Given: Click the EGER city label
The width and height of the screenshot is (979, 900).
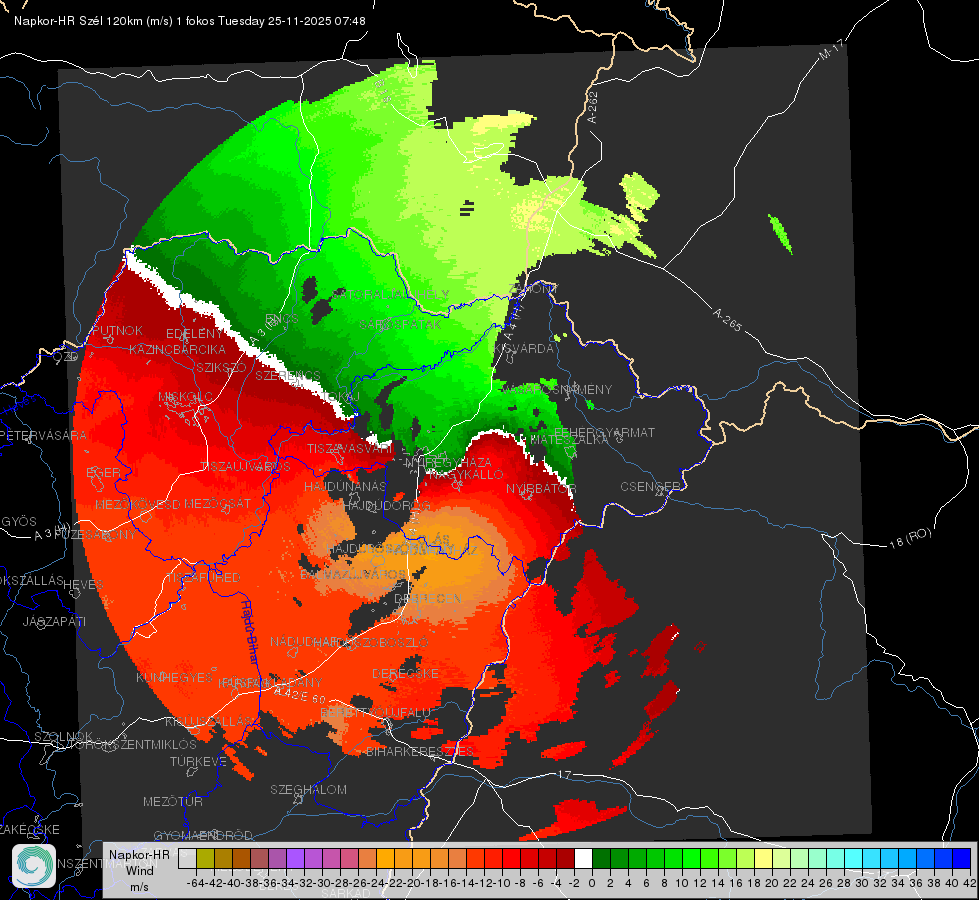Looking at the screenshot, I should point(103,472).
